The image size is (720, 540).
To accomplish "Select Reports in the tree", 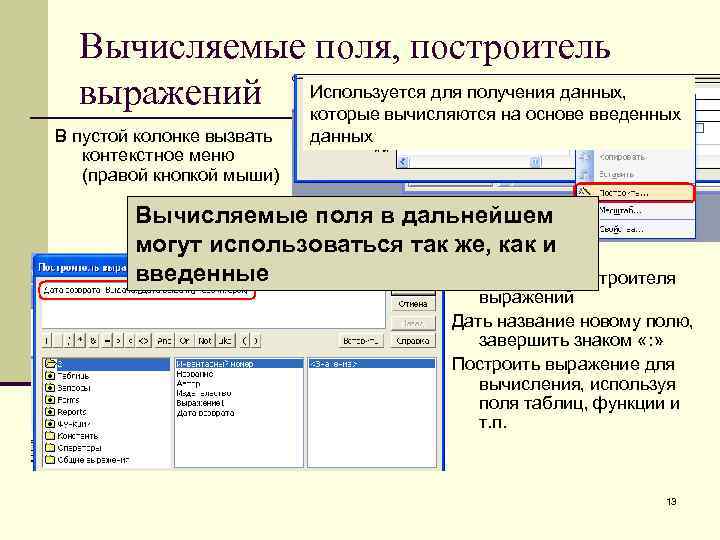I will pyautogui.click(x=72, y=412).
